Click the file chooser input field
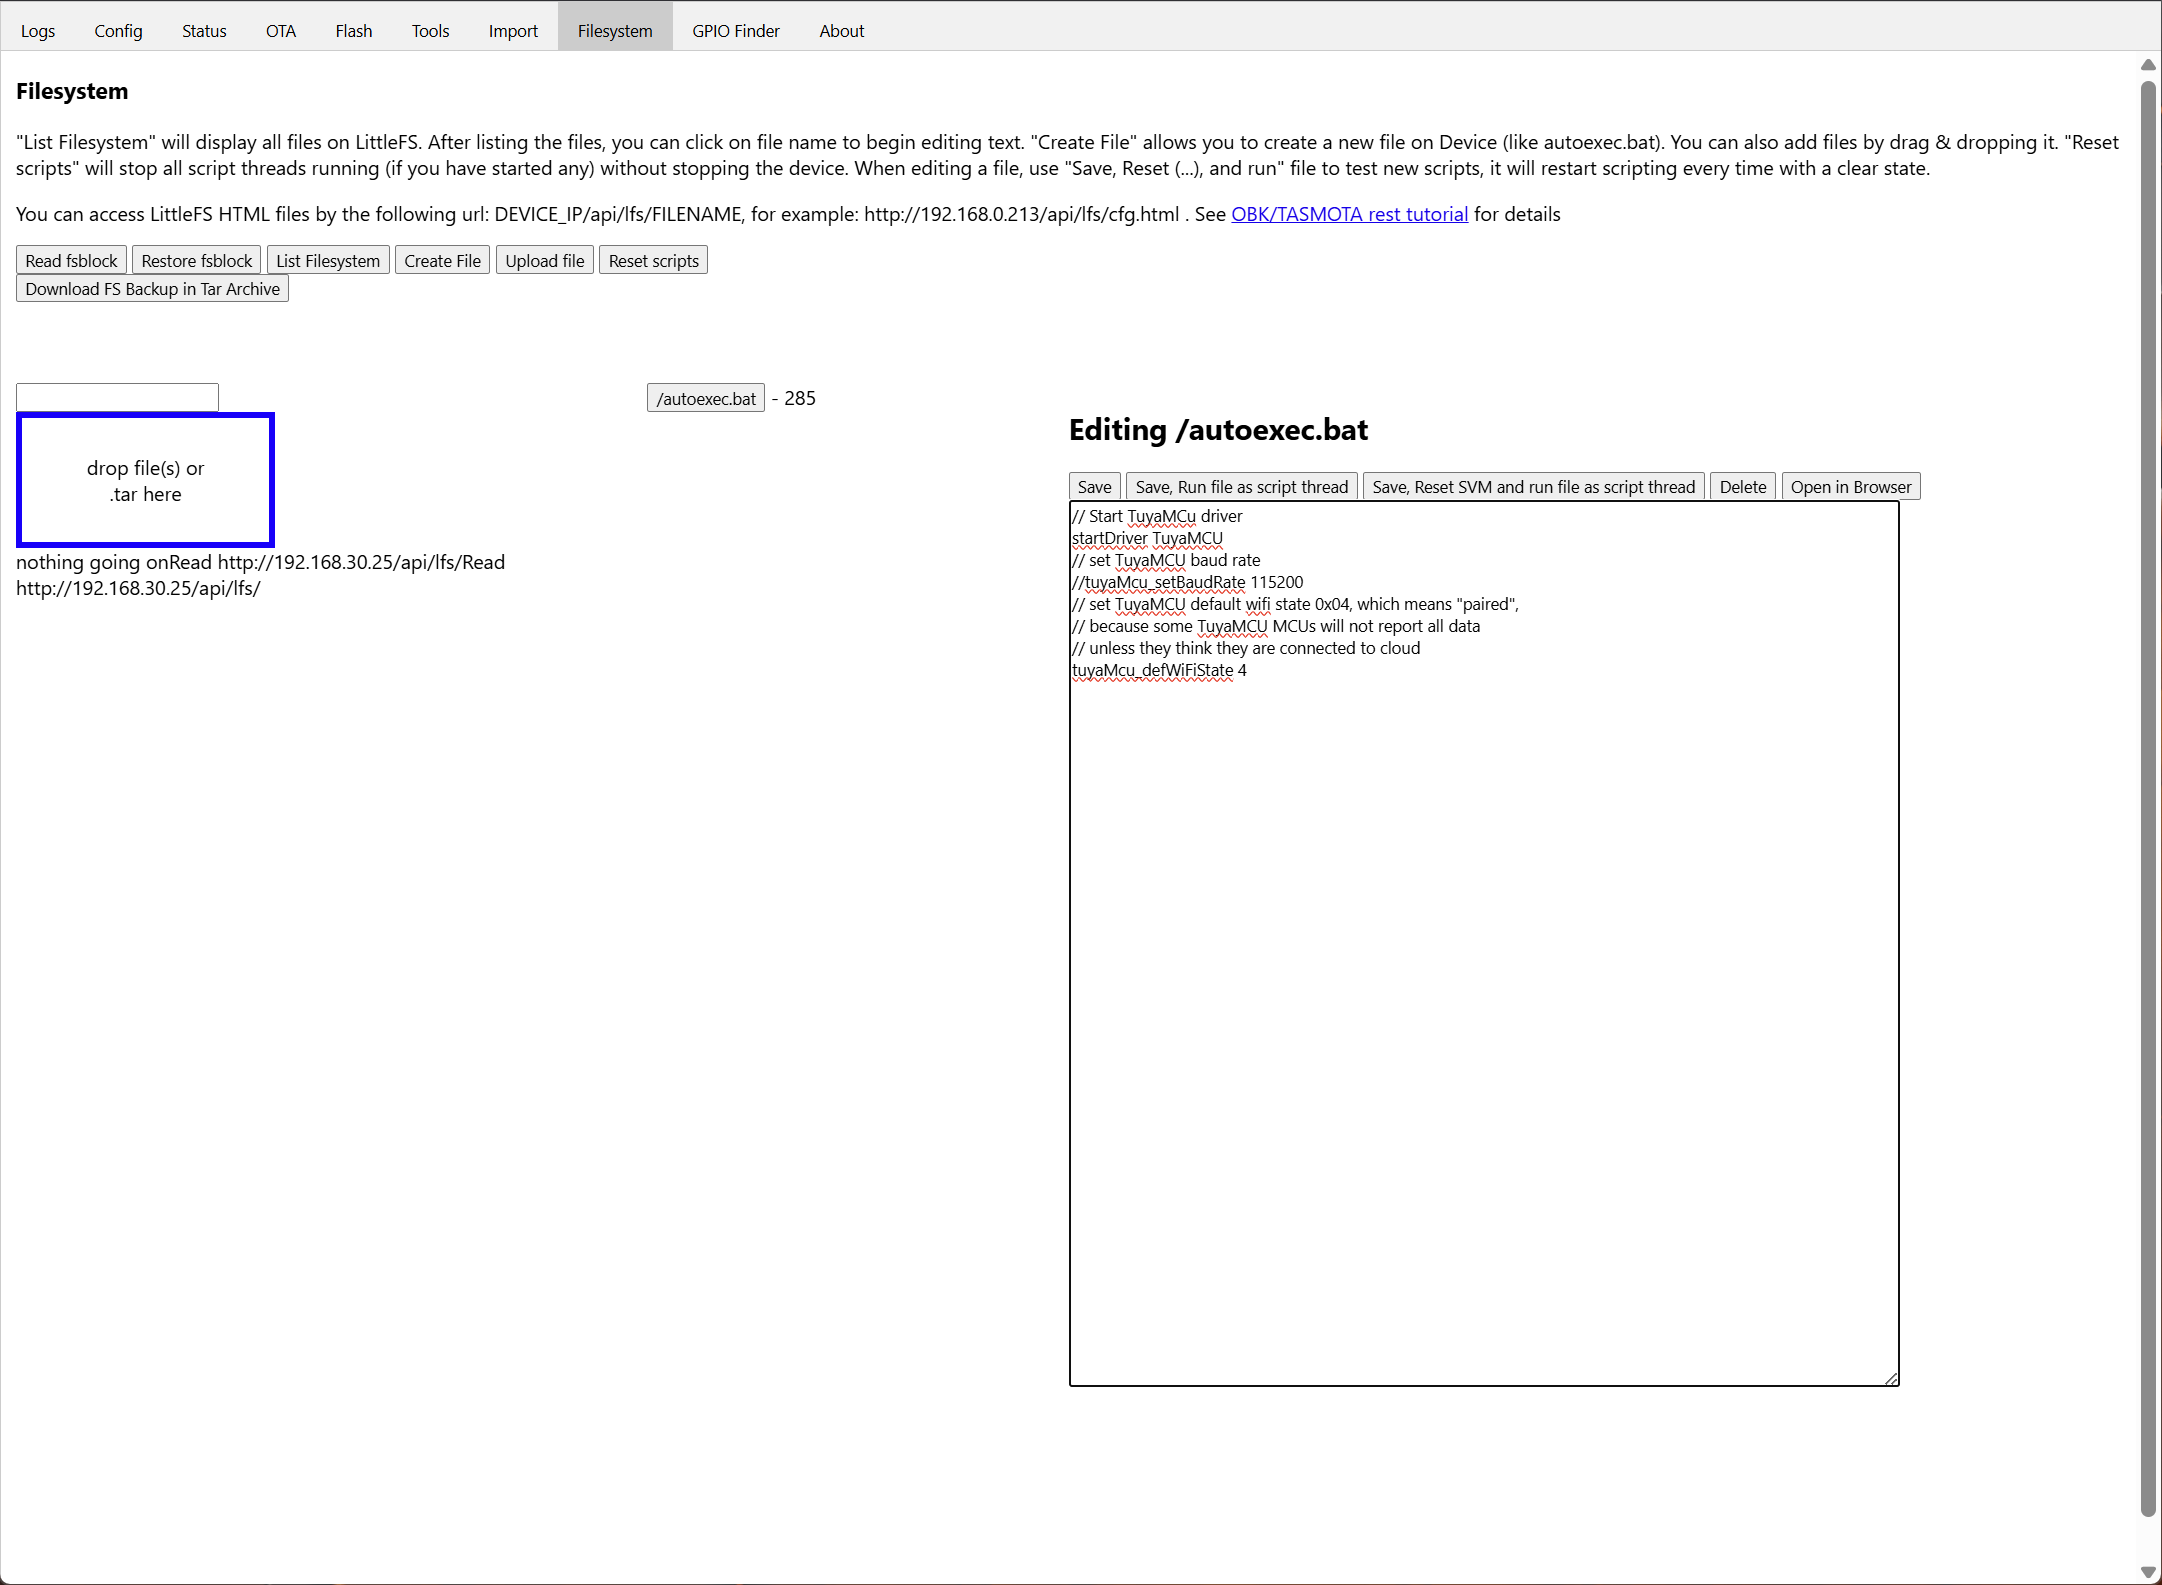The height and width of the screenshot is (1585, 2162). click(x=117, y=397)
